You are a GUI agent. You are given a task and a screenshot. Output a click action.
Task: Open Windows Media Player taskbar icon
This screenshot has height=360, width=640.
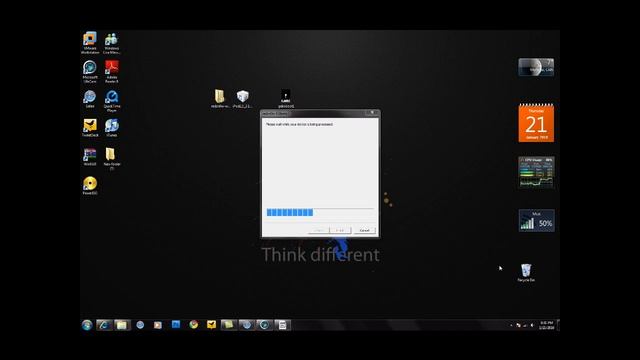158,325
